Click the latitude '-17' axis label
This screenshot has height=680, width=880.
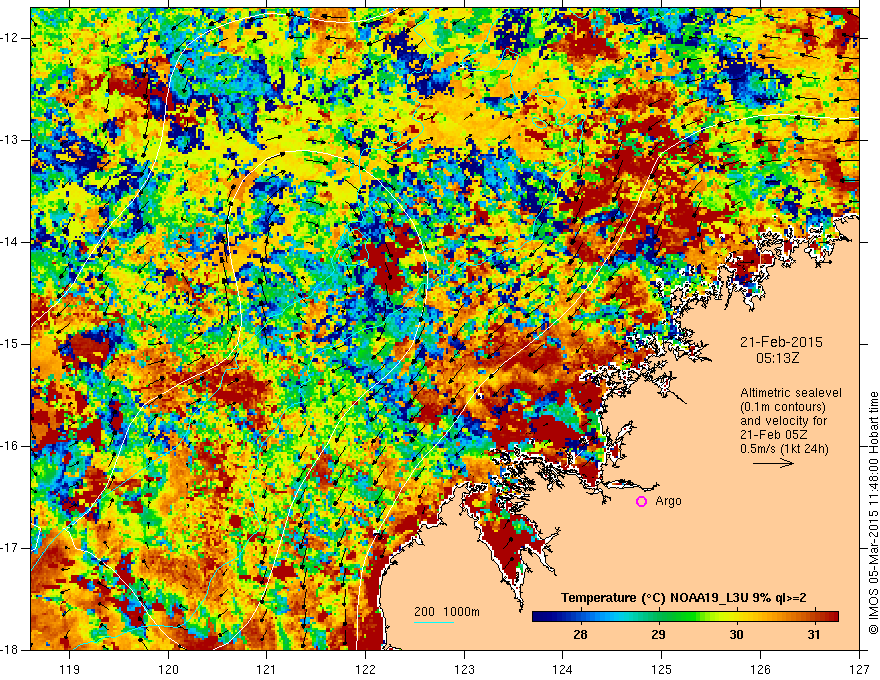pos(10,548)
